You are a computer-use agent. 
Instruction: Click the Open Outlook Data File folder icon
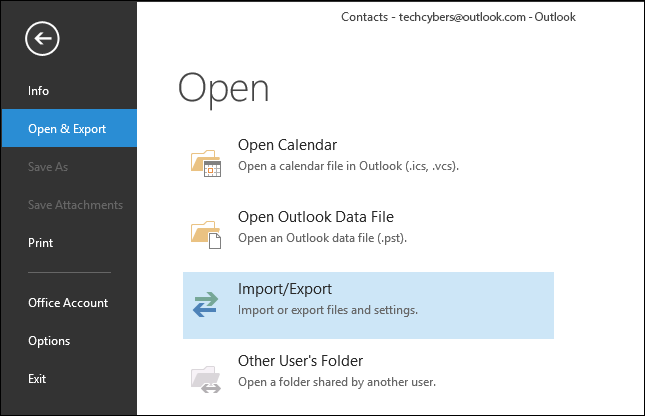click(206, 235)
